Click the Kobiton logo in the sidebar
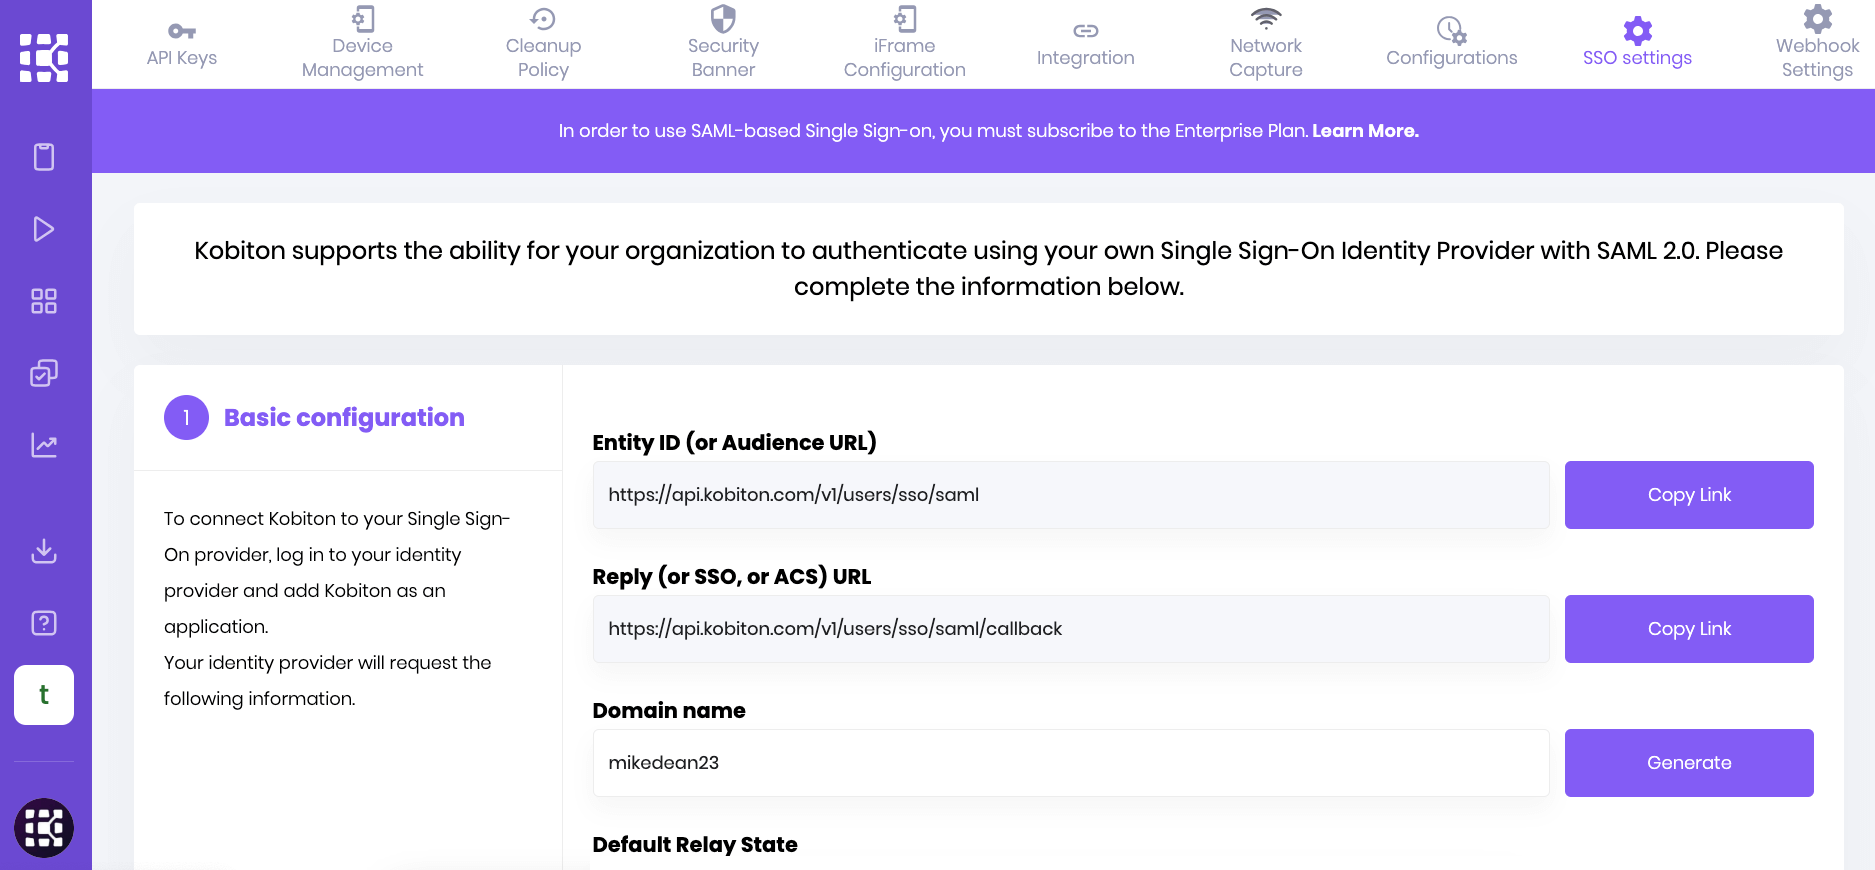The height and width of the screenshot is (870, 1875). point(44,58)
